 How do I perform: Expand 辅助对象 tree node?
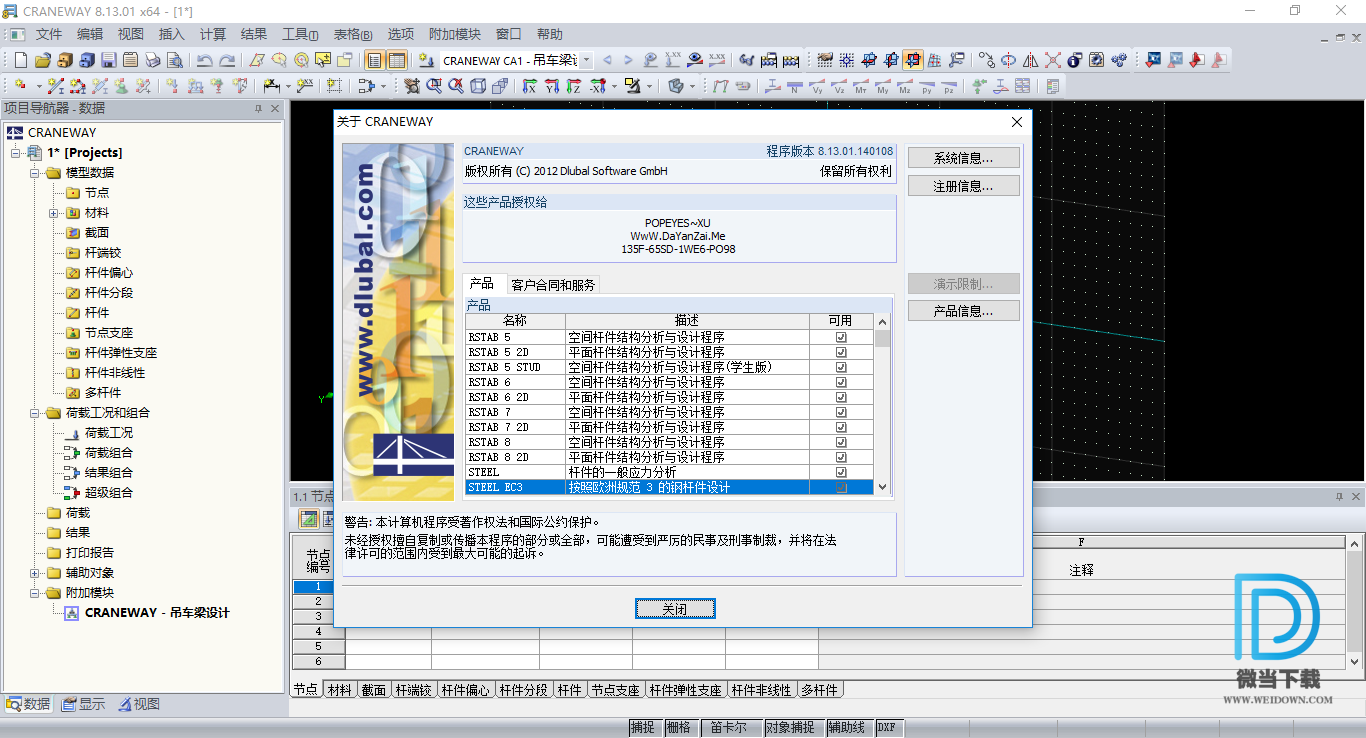tap(34, 573)
